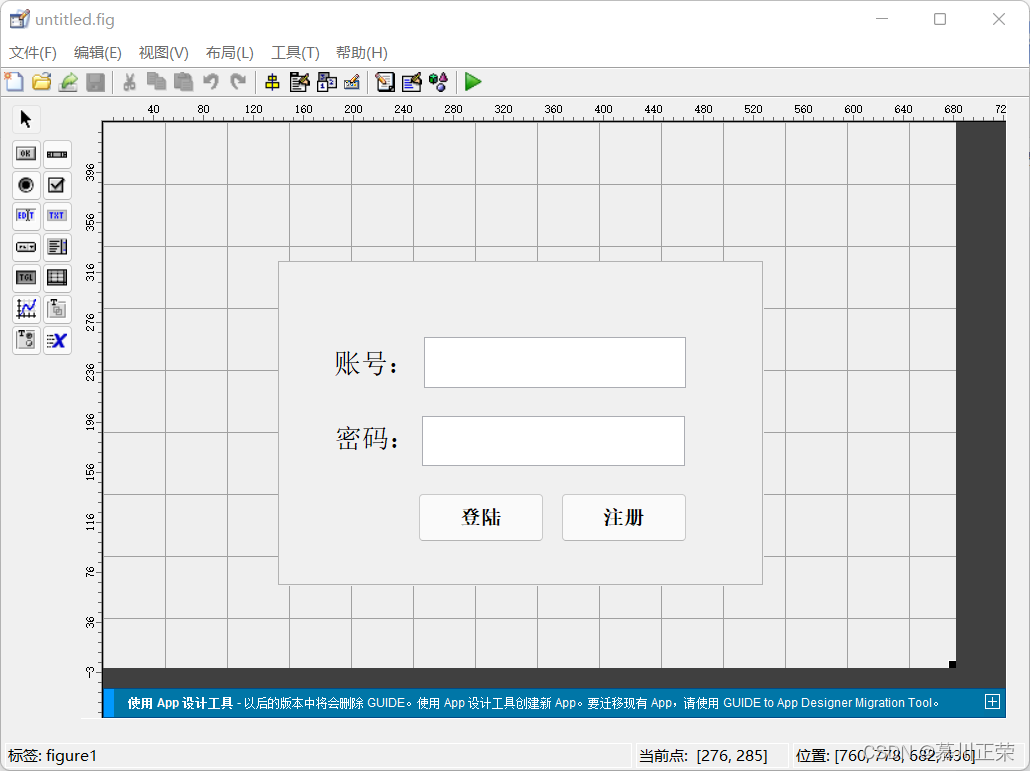The height and width of the screenshot is (771, 1030).
Task: Select the Push Button component tool
Action: [x=26, y=154]
